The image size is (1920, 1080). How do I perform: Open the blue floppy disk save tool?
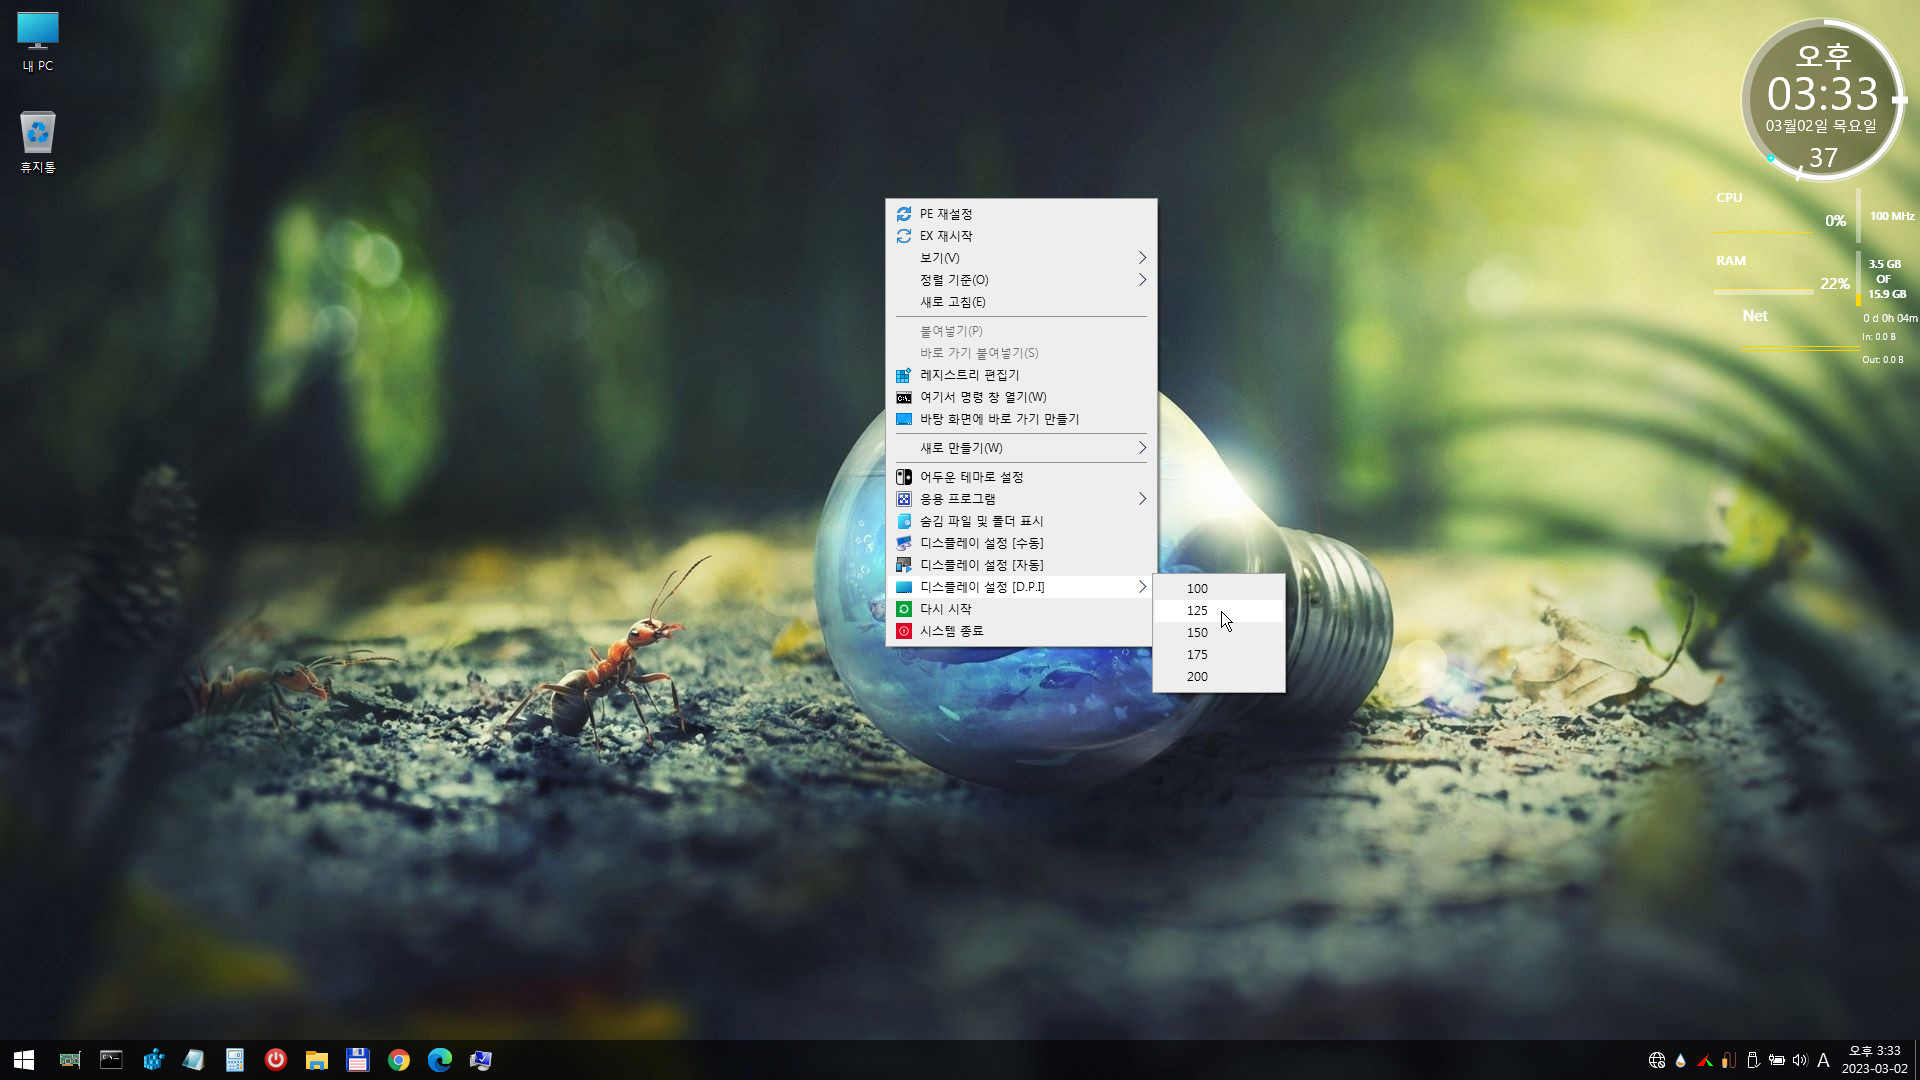coord(358,1060)
